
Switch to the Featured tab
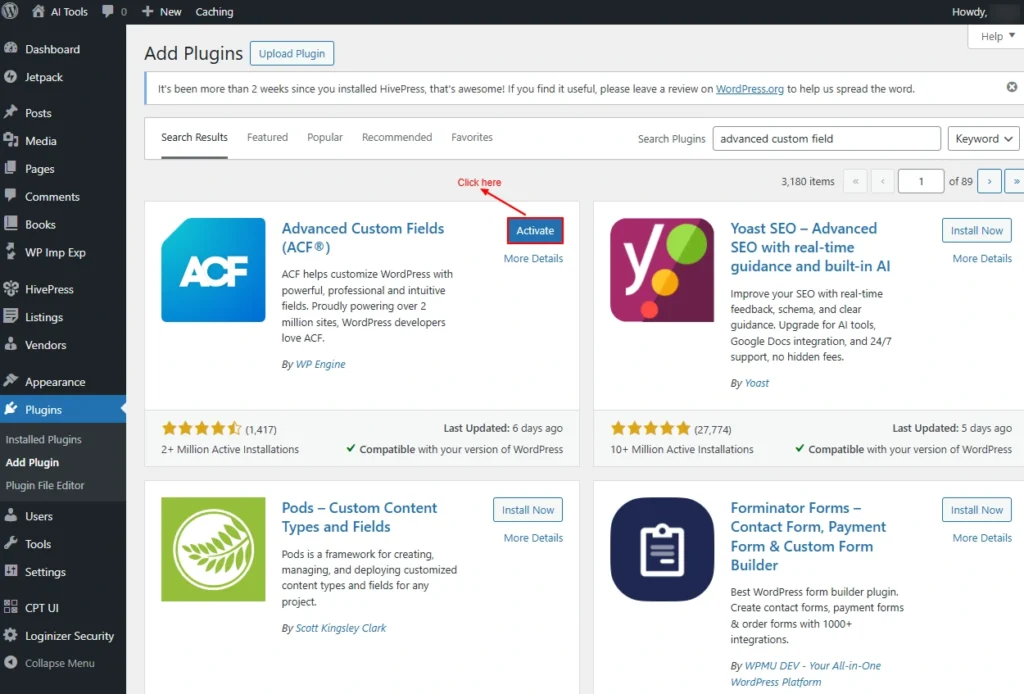pos(267,138)
